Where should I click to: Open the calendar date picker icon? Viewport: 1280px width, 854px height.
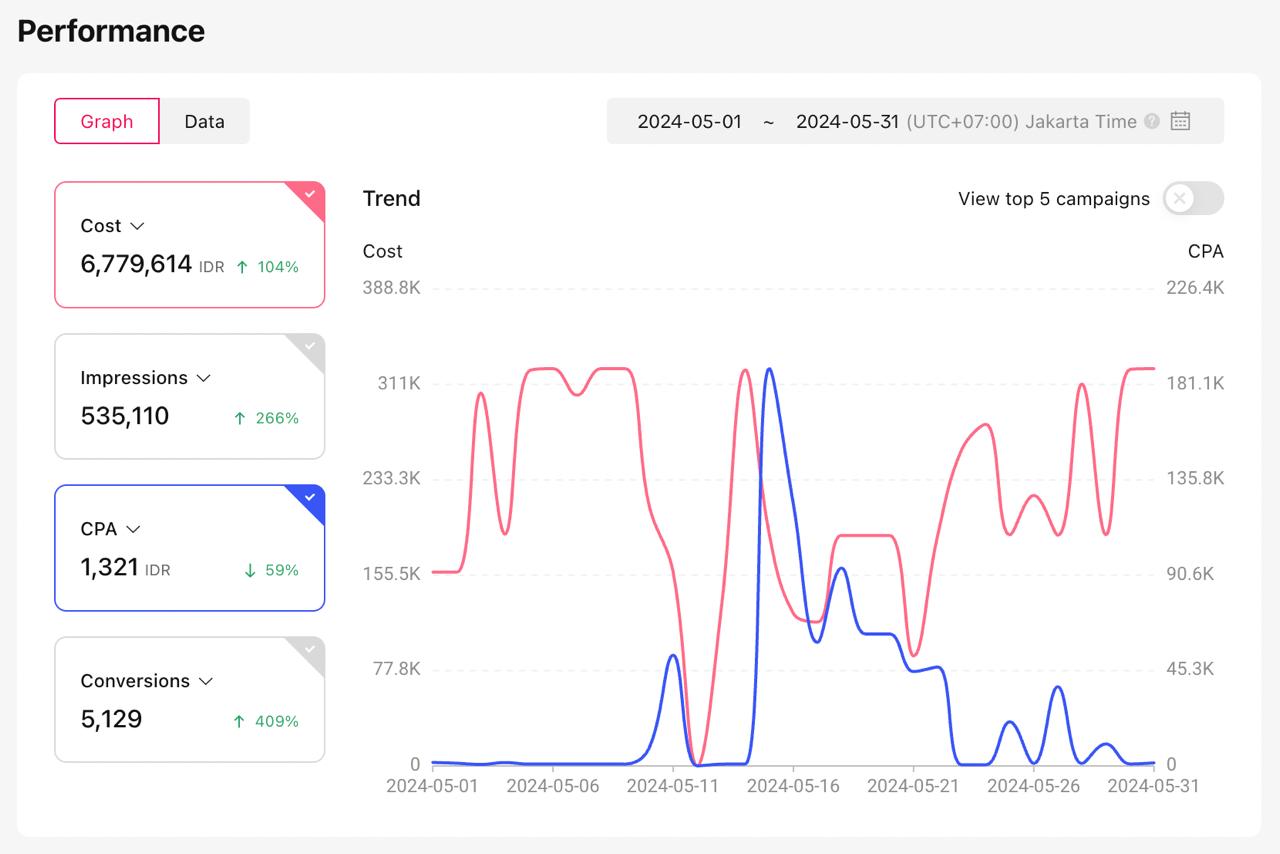[x=1180, y=121]
